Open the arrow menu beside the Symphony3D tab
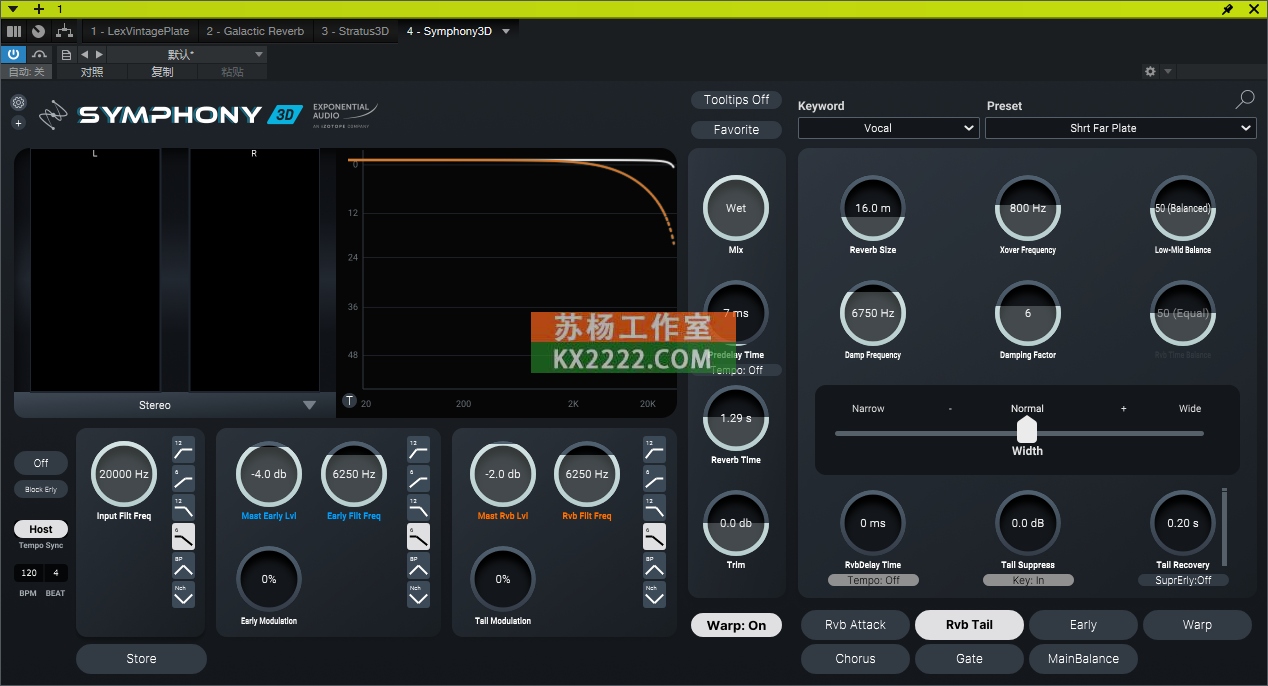The image size is (1268, 686). click(506, 31)
